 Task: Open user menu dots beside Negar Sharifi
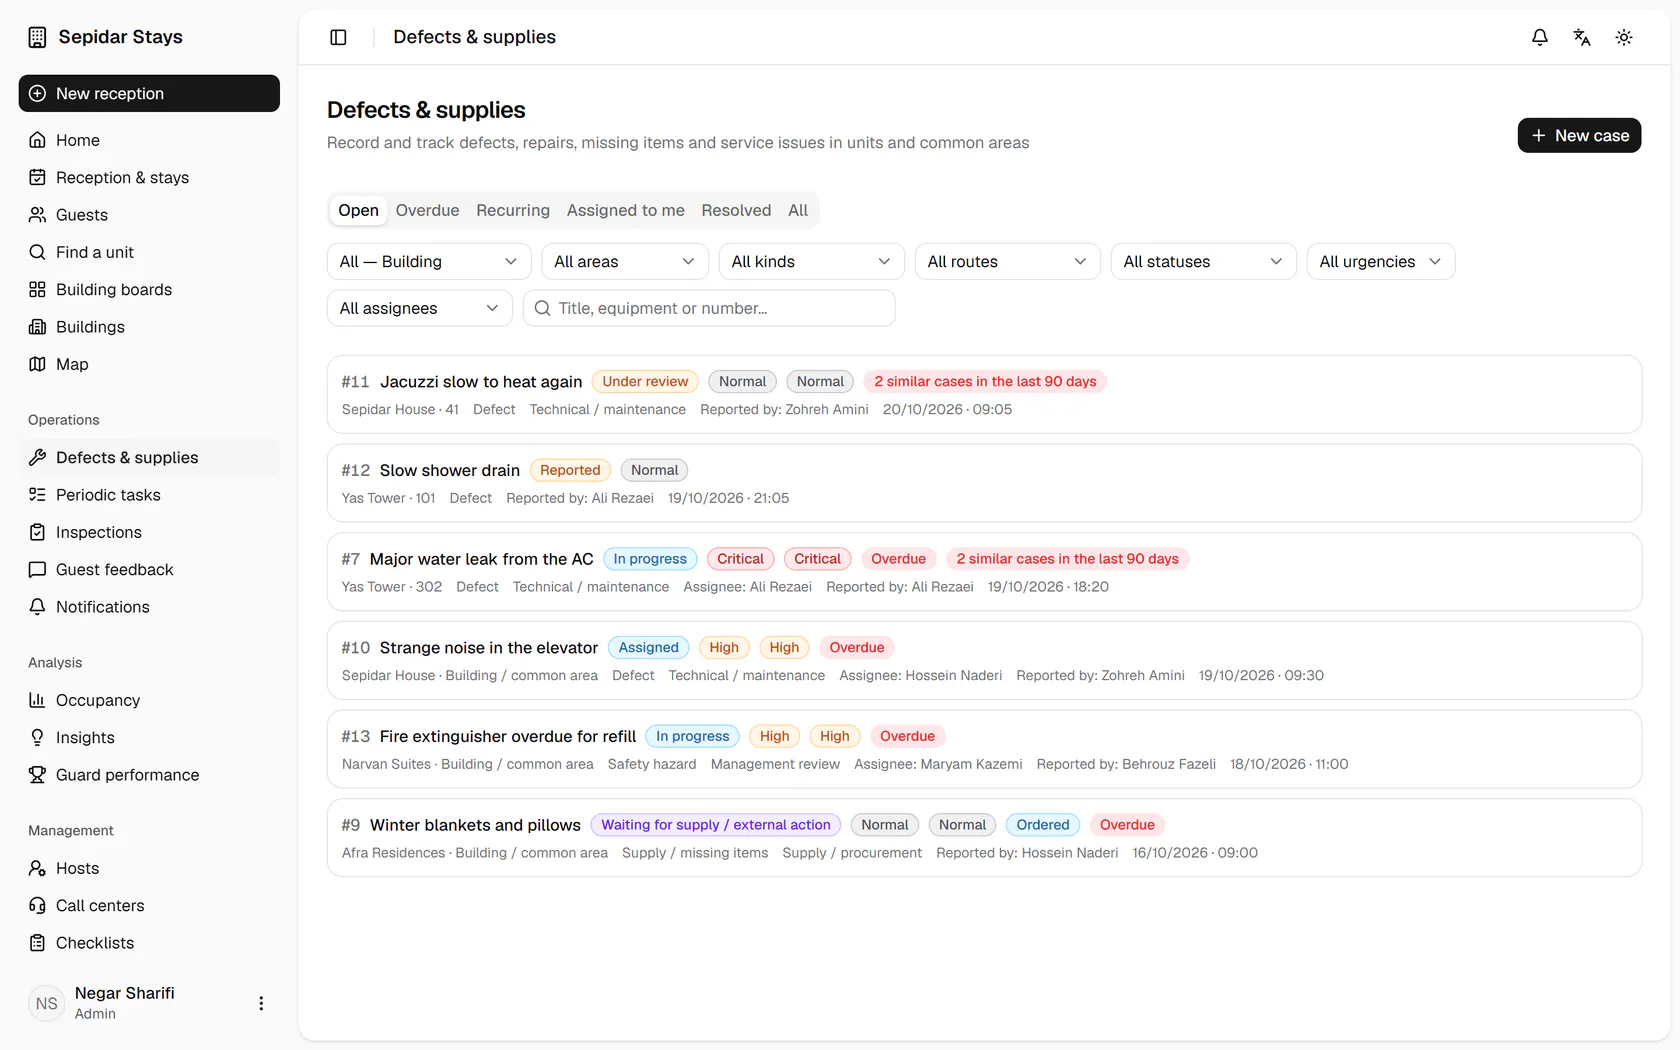point(261,1003)
